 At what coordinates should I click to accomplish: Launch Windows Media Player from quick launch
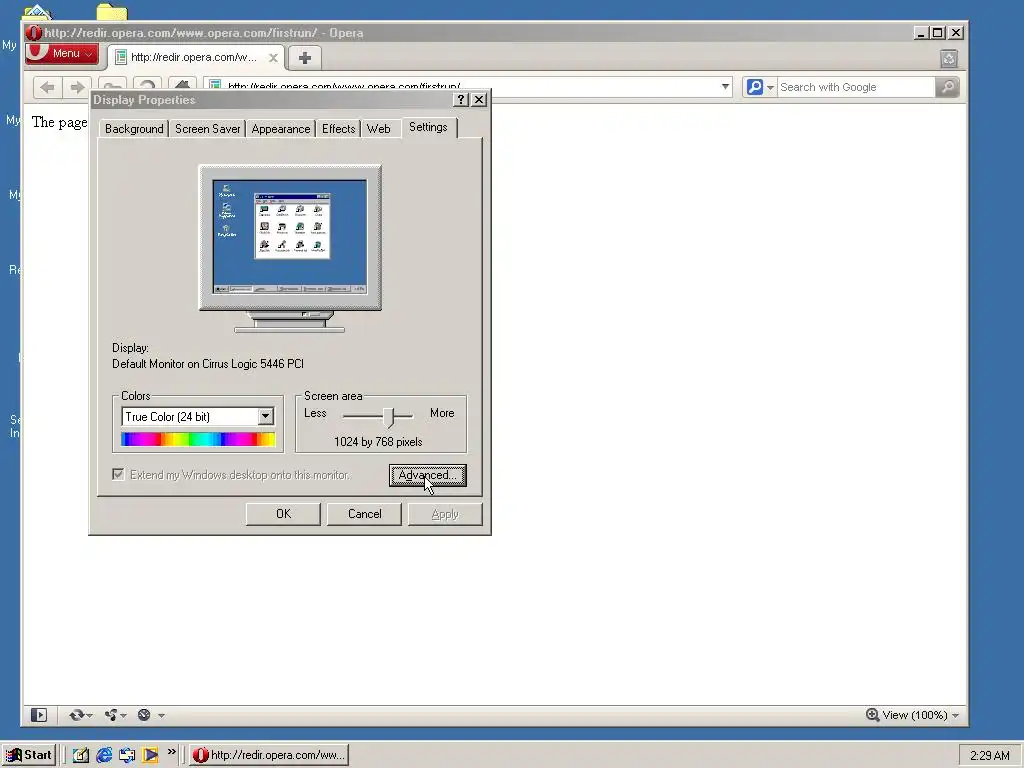click(150, 755)
